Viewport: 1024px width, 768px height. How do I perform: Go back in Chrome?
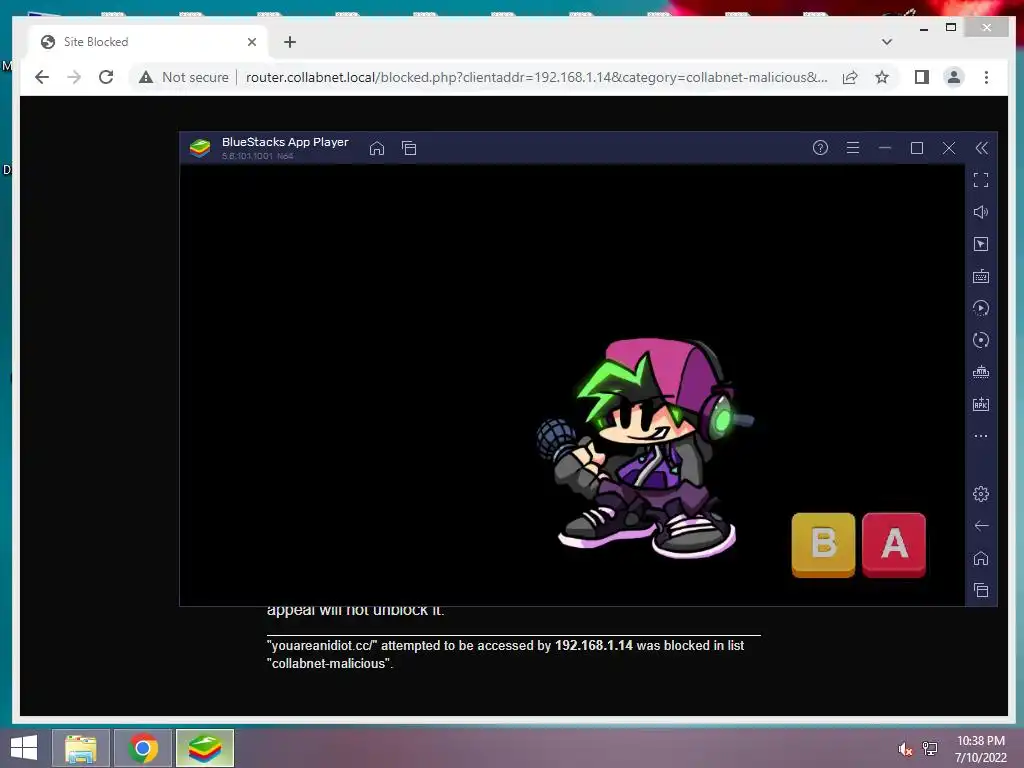point(42,77)
